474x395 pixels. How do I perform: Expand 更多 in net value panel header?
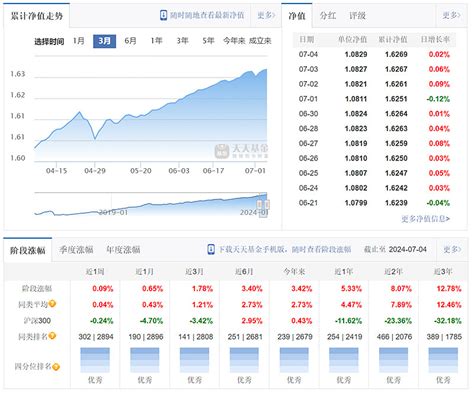coord(451,15)
